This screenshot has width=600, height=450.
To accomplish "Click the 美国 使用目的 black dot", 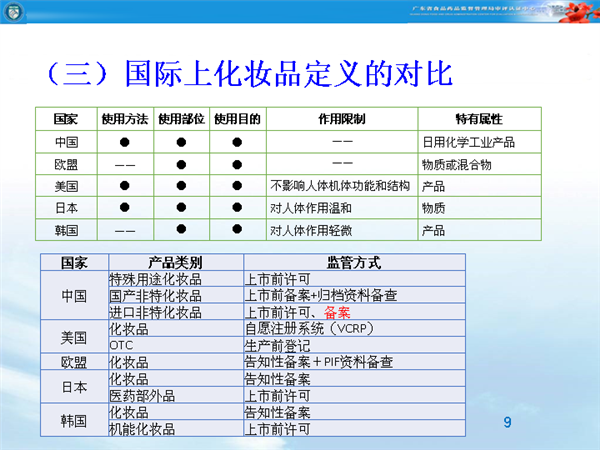I will pos(237,186).
